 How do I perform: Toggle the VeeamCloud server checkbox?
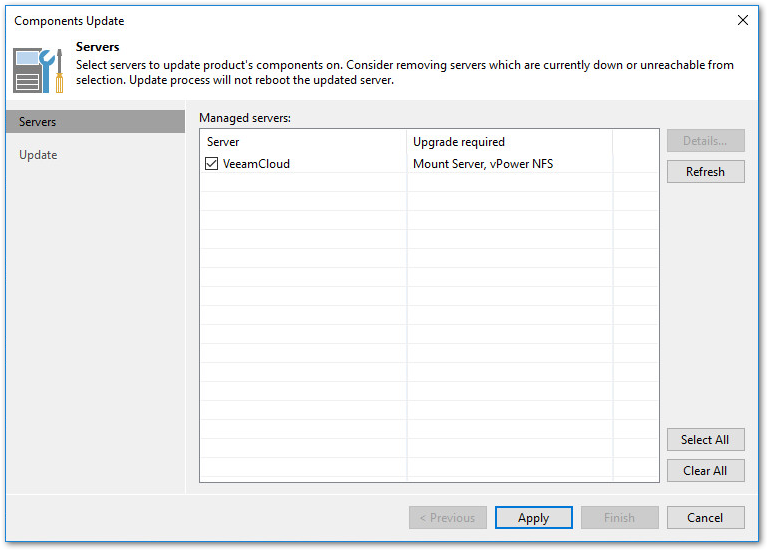coord(211,164)
